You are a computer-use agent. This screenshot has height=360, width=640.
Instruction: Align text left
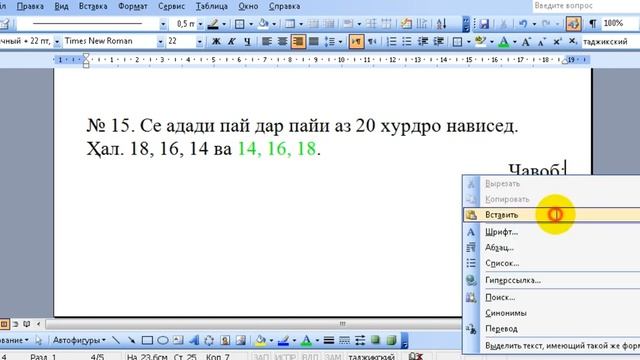267,41
